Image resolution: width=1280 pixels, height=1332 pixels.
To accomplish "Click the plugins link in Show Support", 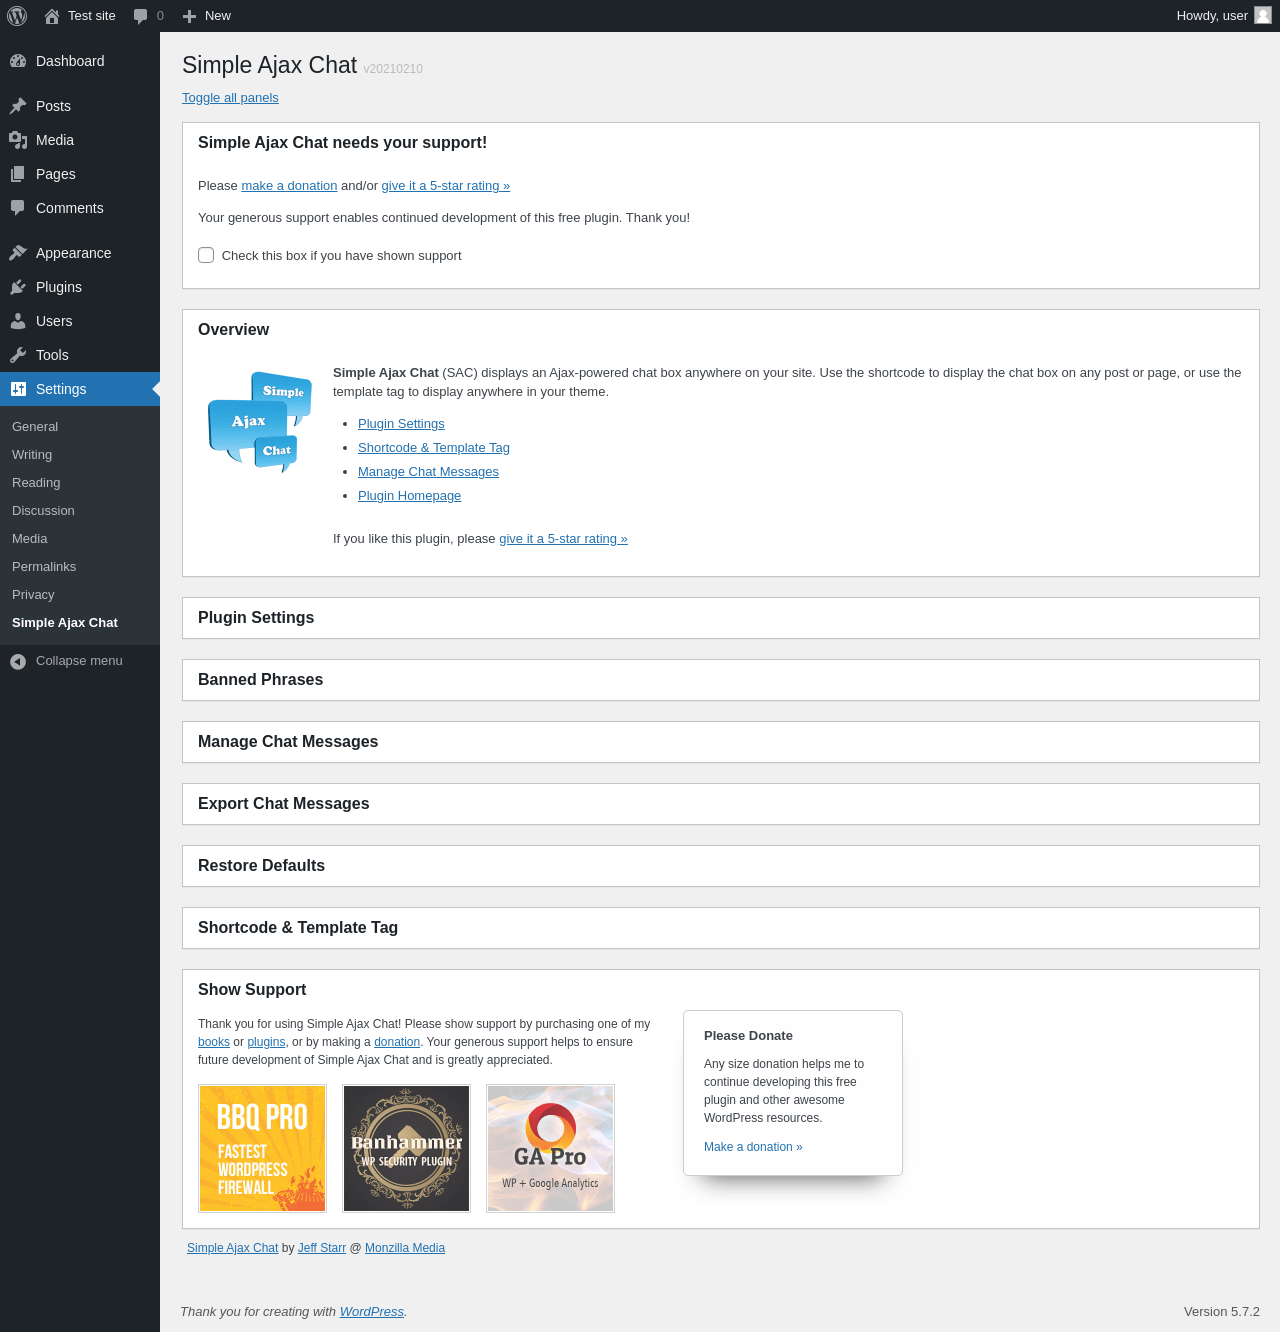I will tap(266, 1042).
